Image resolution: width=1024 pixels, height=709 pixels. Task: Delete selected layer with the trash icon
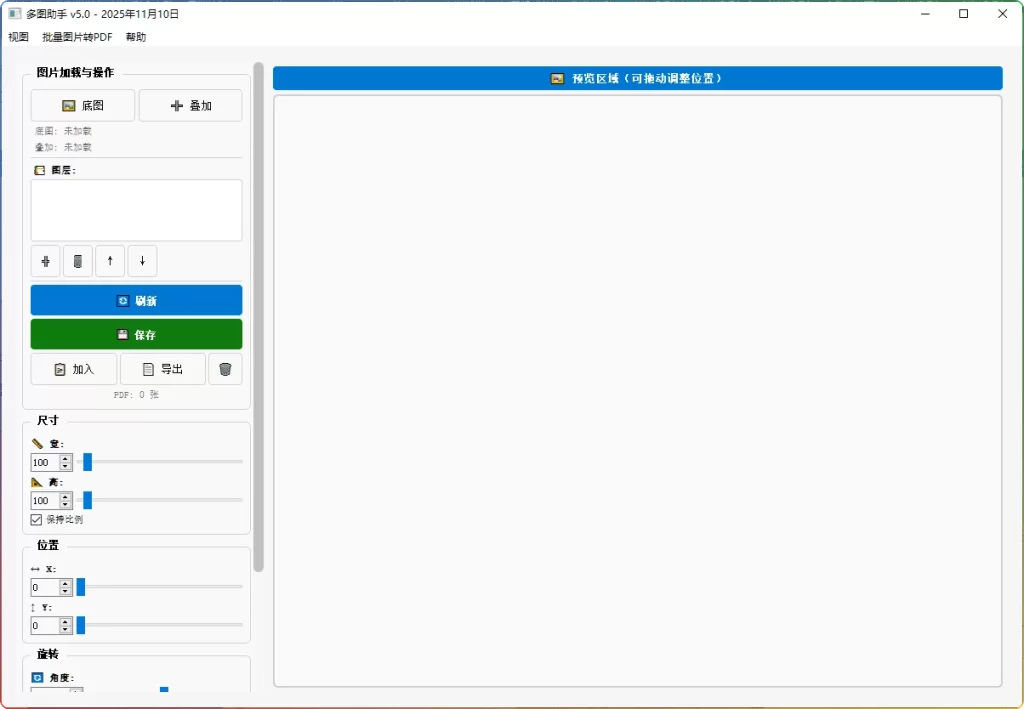[77, 261]
